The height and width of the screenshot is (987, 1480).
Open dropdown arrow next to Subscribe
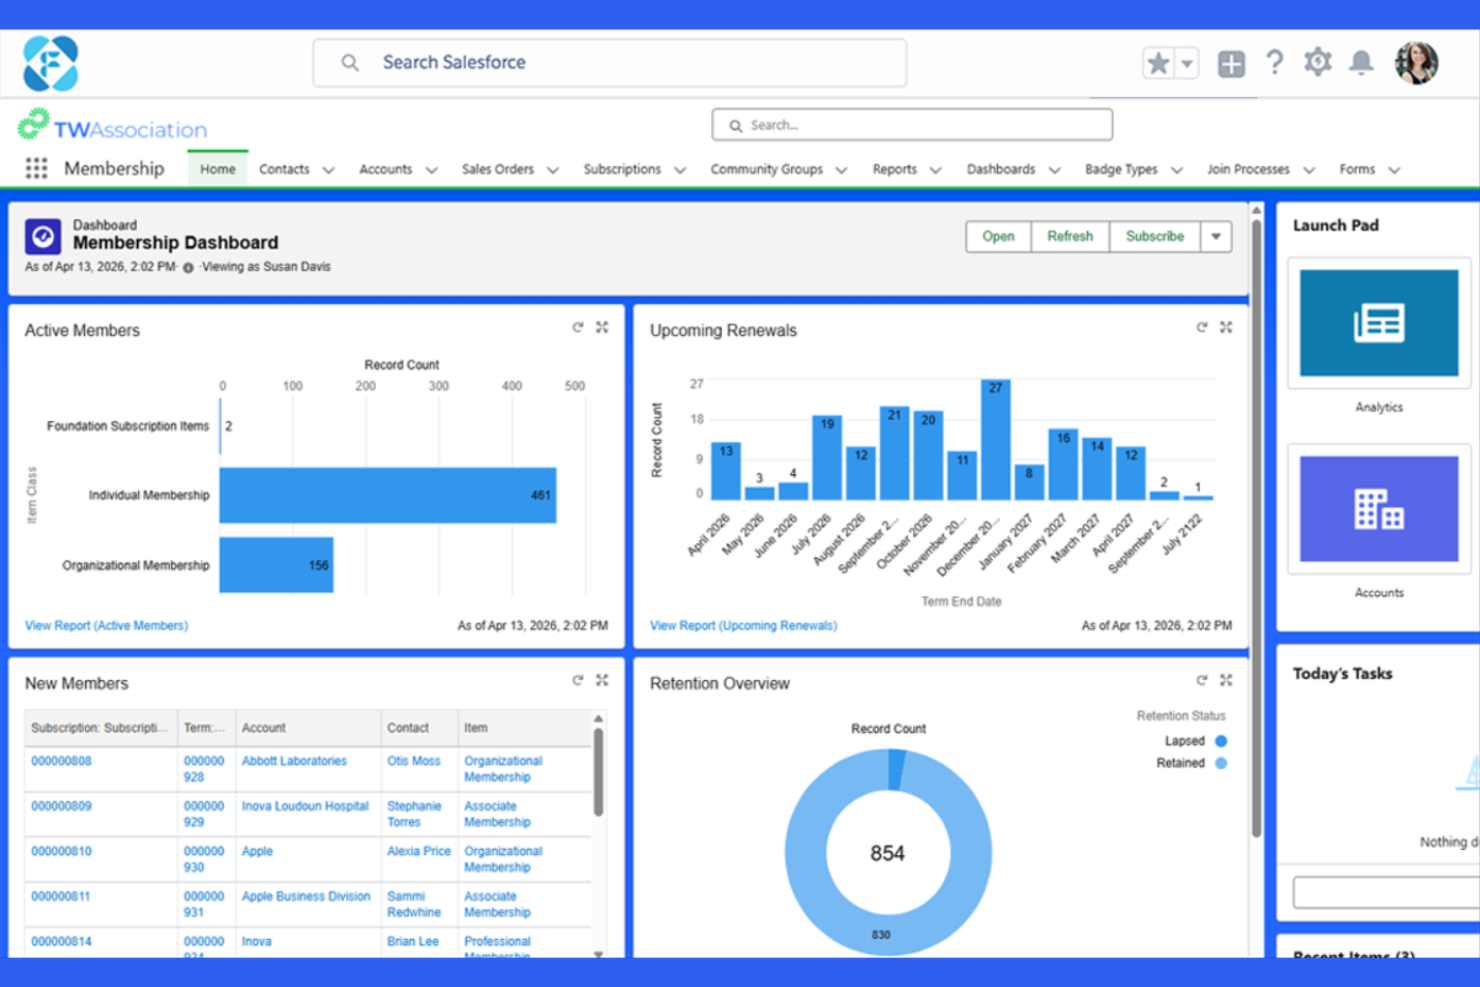[1216, 237]
